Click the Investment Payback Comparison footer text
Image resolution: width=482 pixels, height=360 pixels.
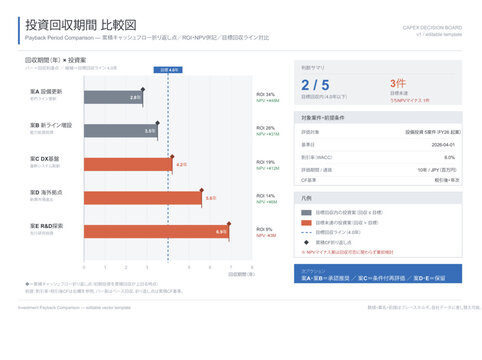point(74,308)
